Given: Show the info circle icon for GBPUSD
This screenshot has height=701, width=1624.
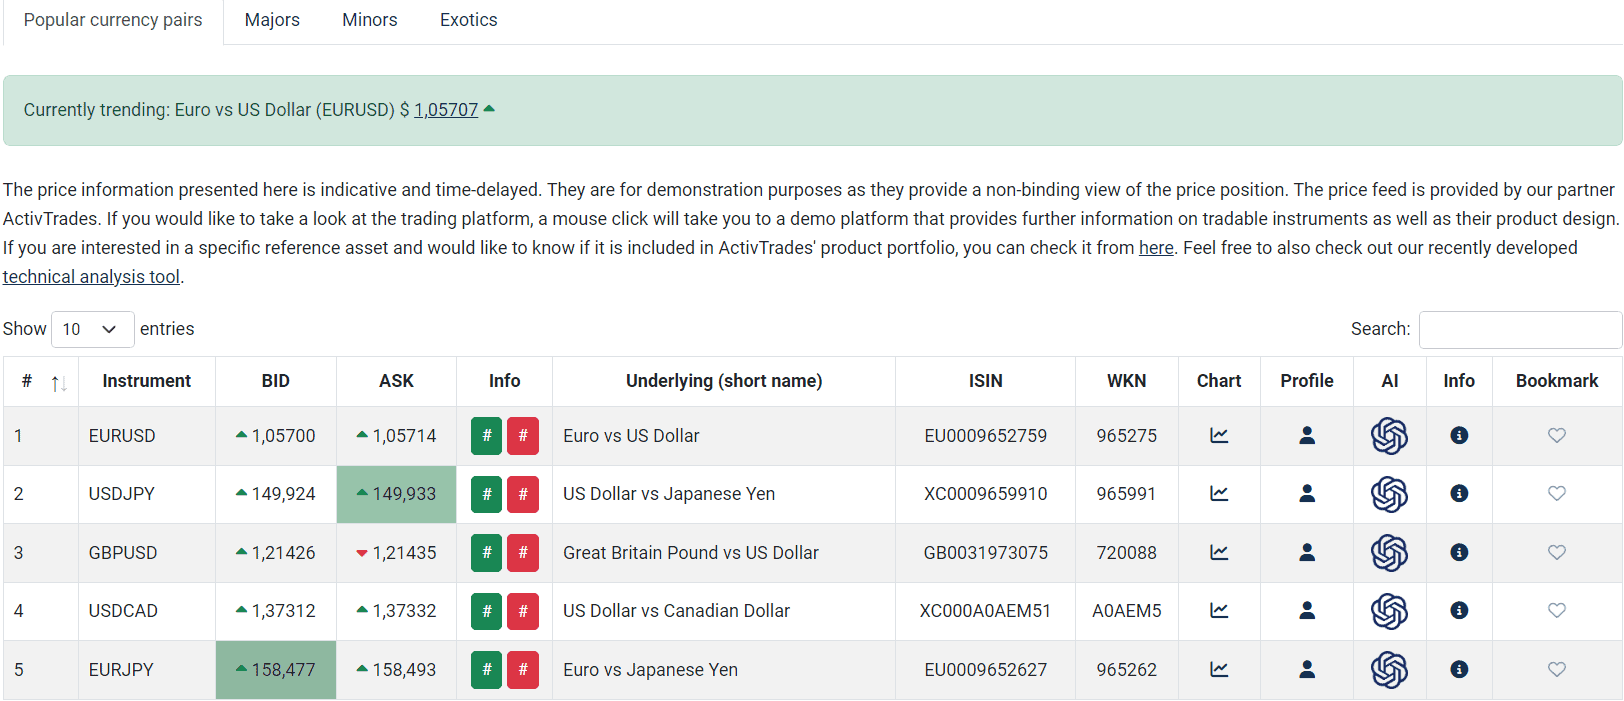Looking at the screenshot, I should coord(1459,552).
